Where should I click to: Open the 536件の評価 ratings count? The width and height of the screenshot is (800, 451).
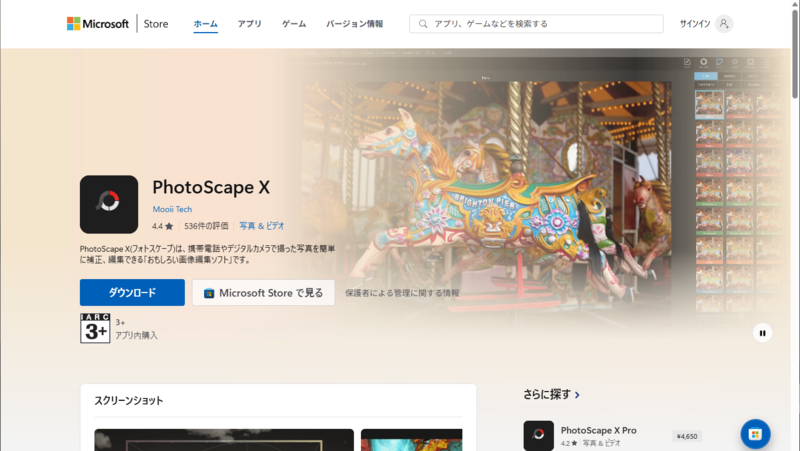206,226
